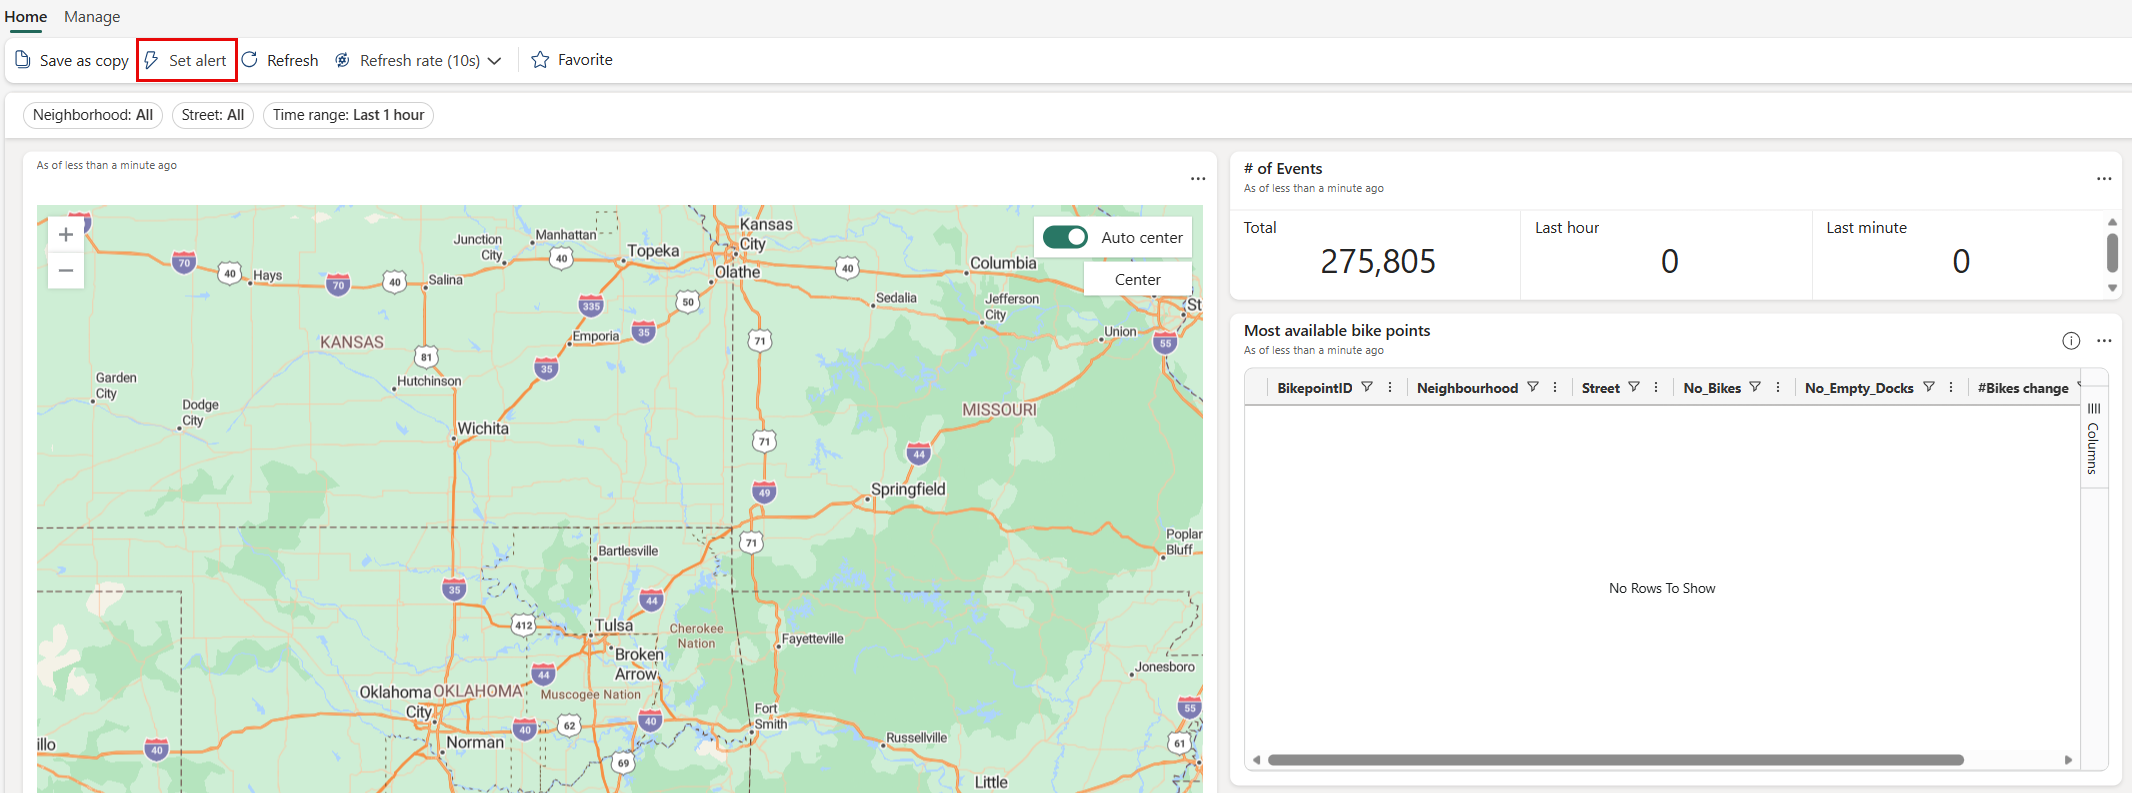Click the Set alert button

(187, 60)
